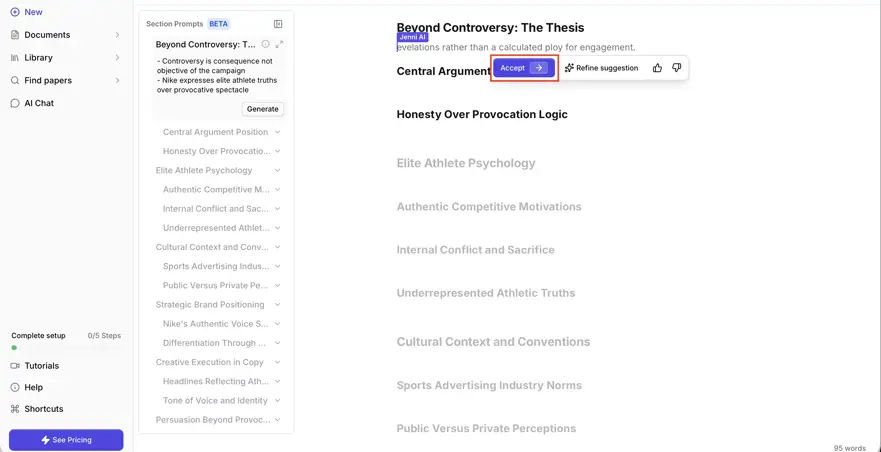Give thumbs down to the suggestion
881x452 pixels.
tap(676, 68)
